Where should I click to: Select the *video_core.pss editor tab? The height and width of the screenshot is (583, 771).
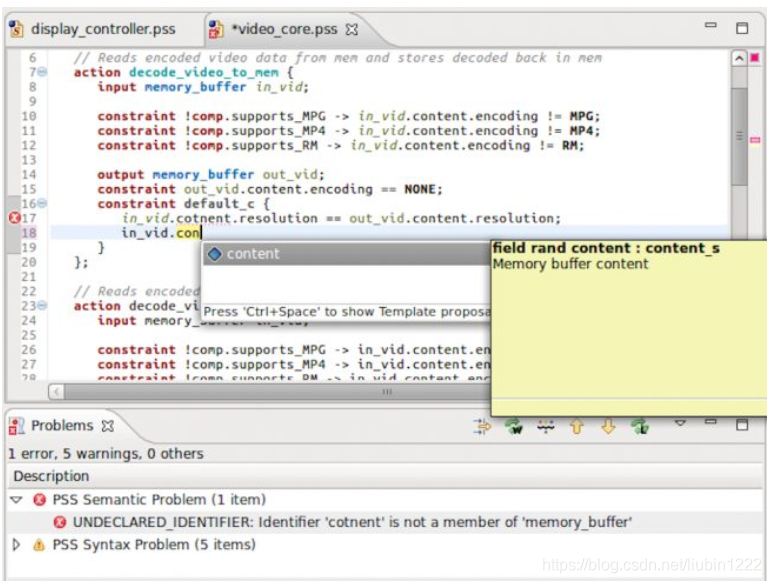pyautogui.click(x=284, y=29)
